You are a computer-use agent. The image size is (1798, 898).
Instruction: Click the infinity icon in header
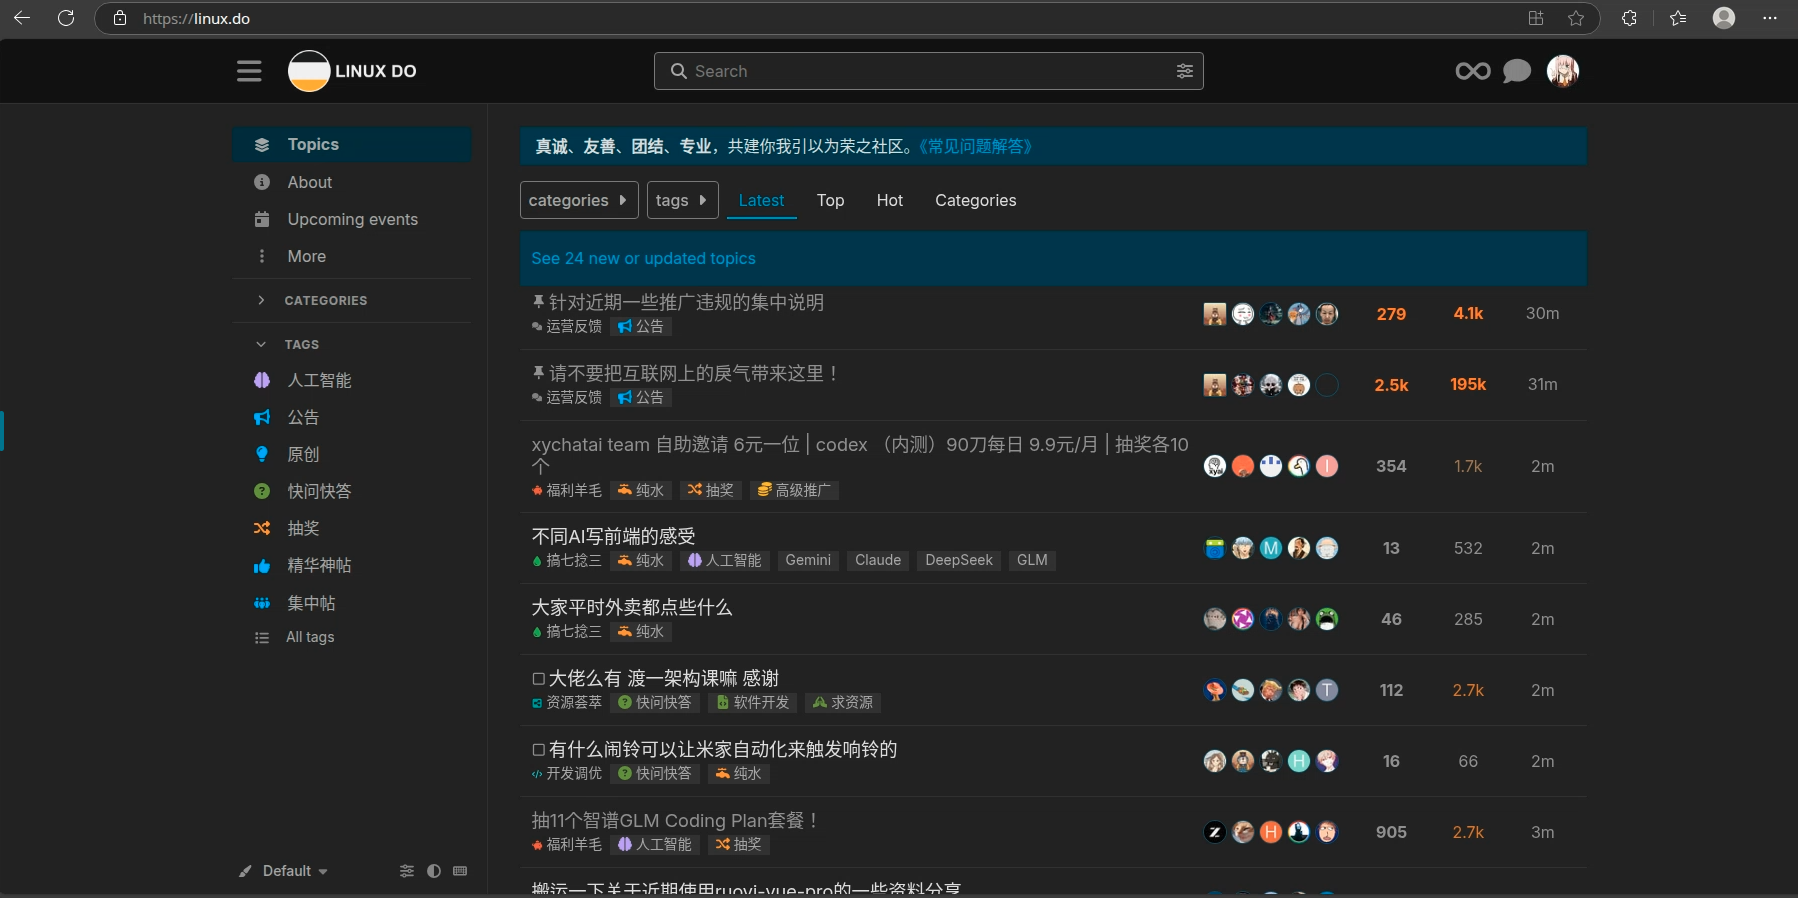(x=1472, y=71)
